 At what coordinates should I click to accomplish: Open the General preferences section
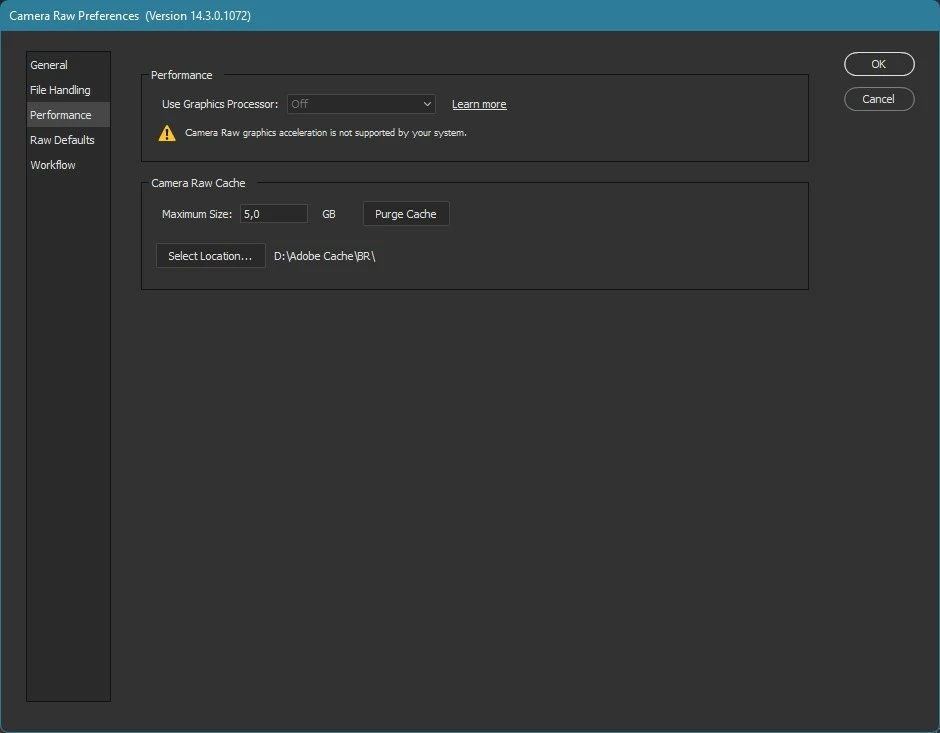click(68, 65)
